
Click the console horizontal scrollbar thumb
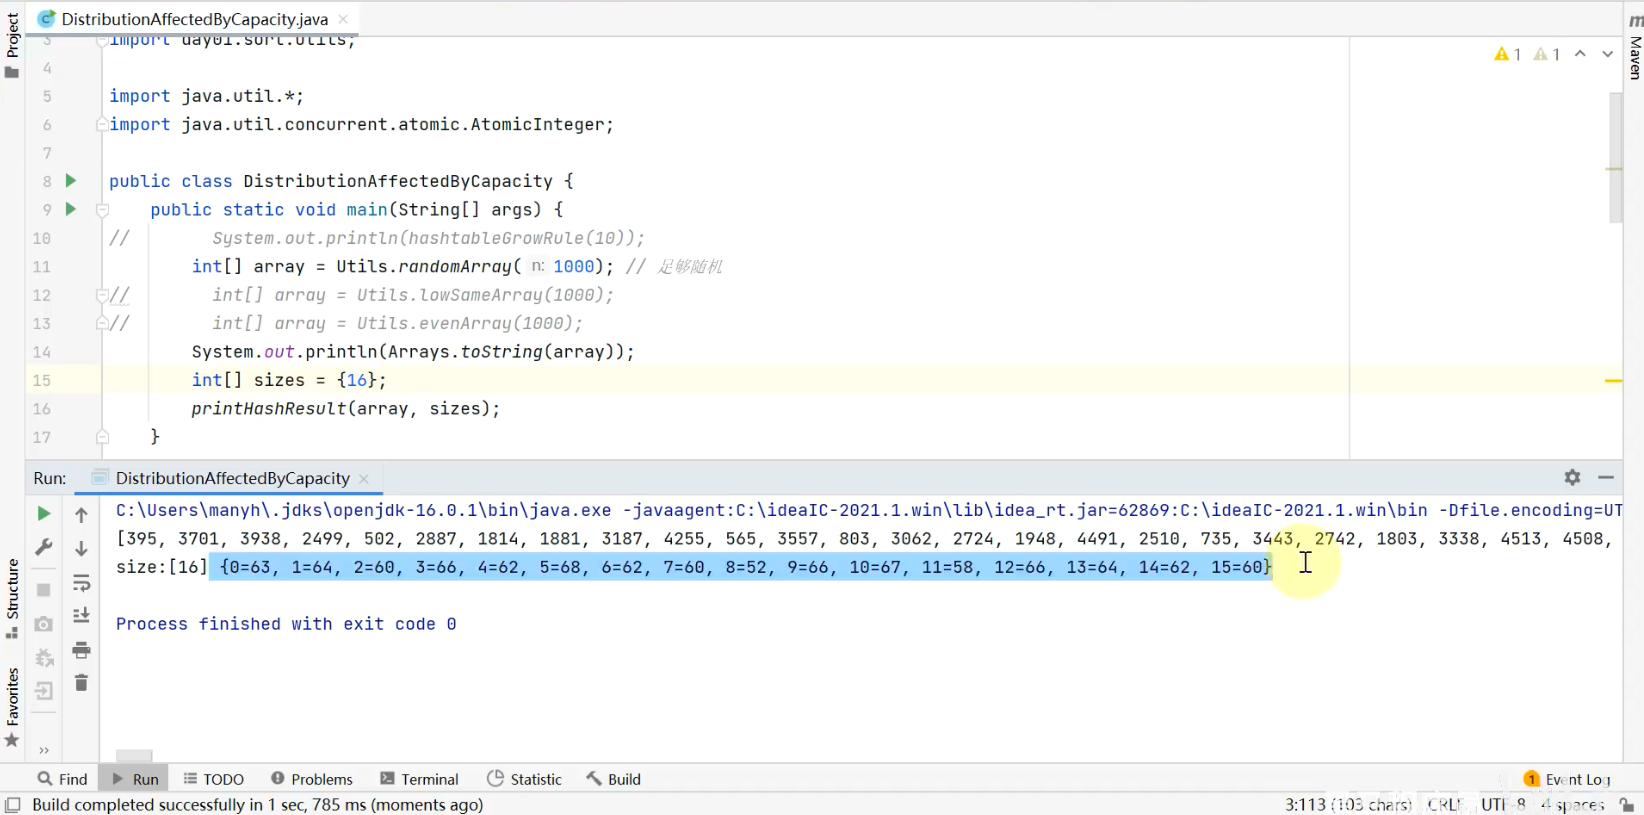click(134, 755)
